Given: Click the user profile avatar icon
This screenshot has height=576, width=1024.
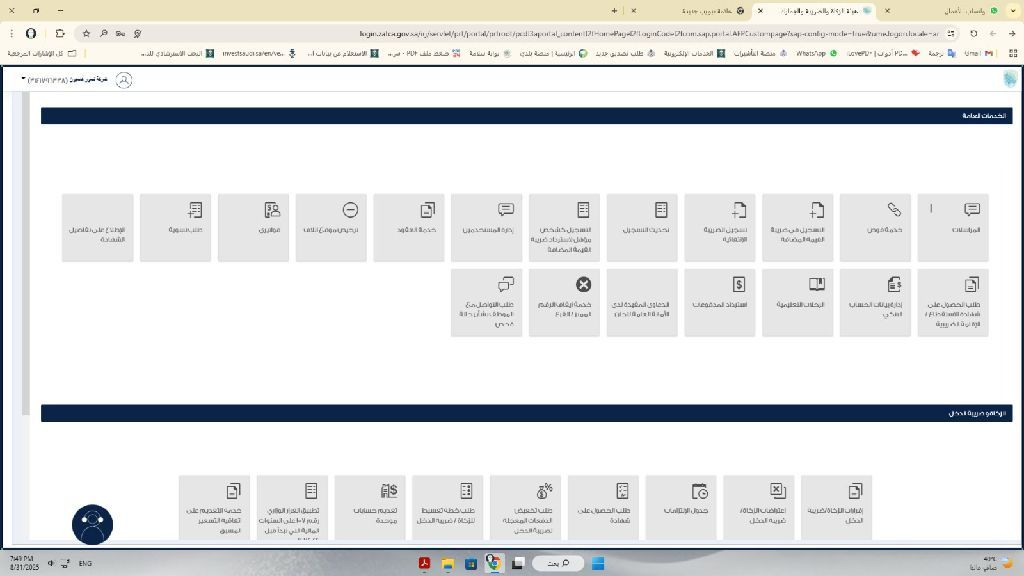Looking at the screenshot, I should (124, 80).
